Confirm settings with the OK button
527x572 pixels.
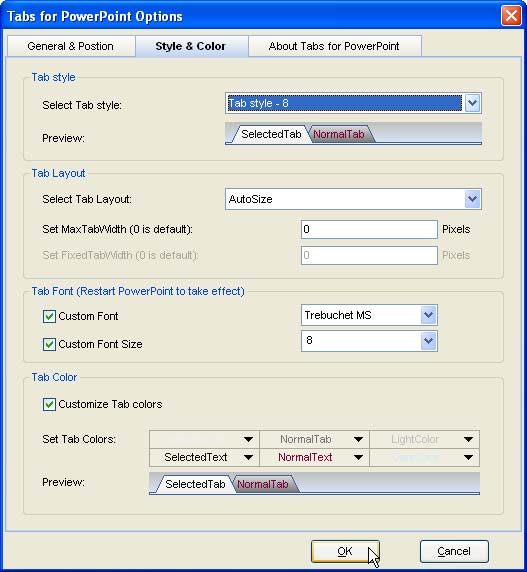coord(345,552)
